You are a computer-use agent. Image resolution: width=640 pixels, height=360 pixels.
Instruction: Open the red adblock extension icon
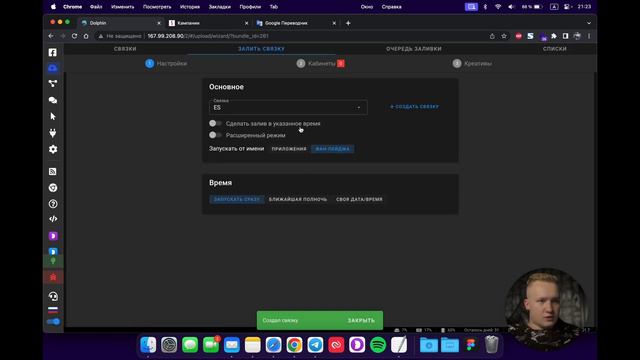[518, 36]
